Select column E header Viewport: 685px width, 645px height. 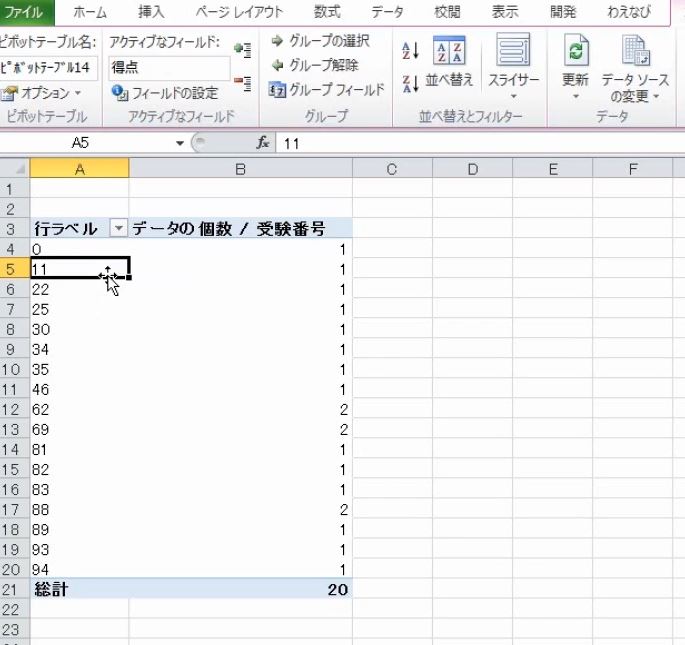point(553,169)
